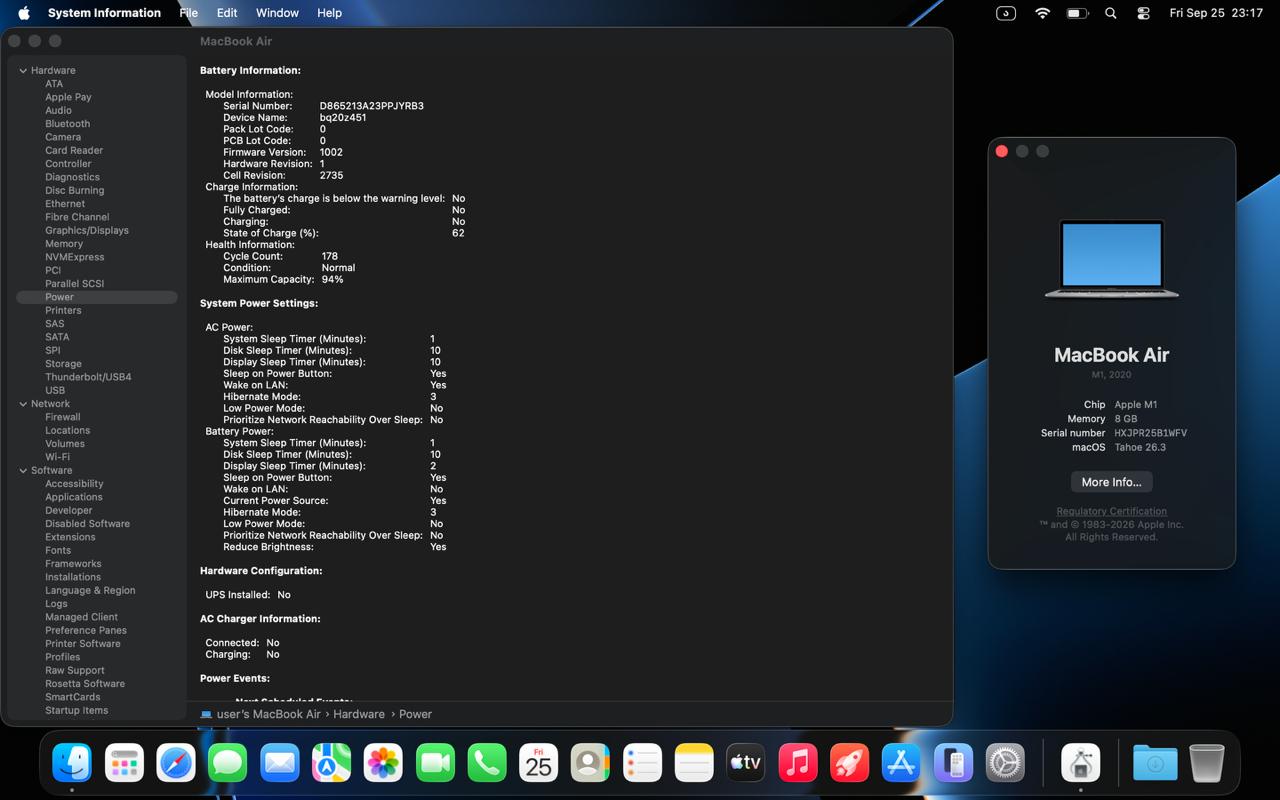The height and width of the screenshot is (800, 1280).
Task: Select Printers in the Hardware list
Action: pos(63,311)
